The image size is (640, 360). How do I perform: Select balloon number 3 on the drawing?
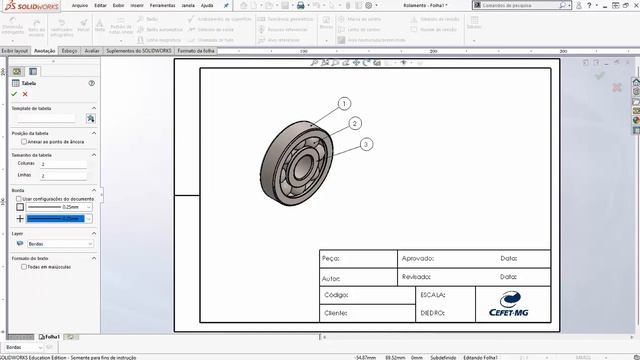point(366,144)
